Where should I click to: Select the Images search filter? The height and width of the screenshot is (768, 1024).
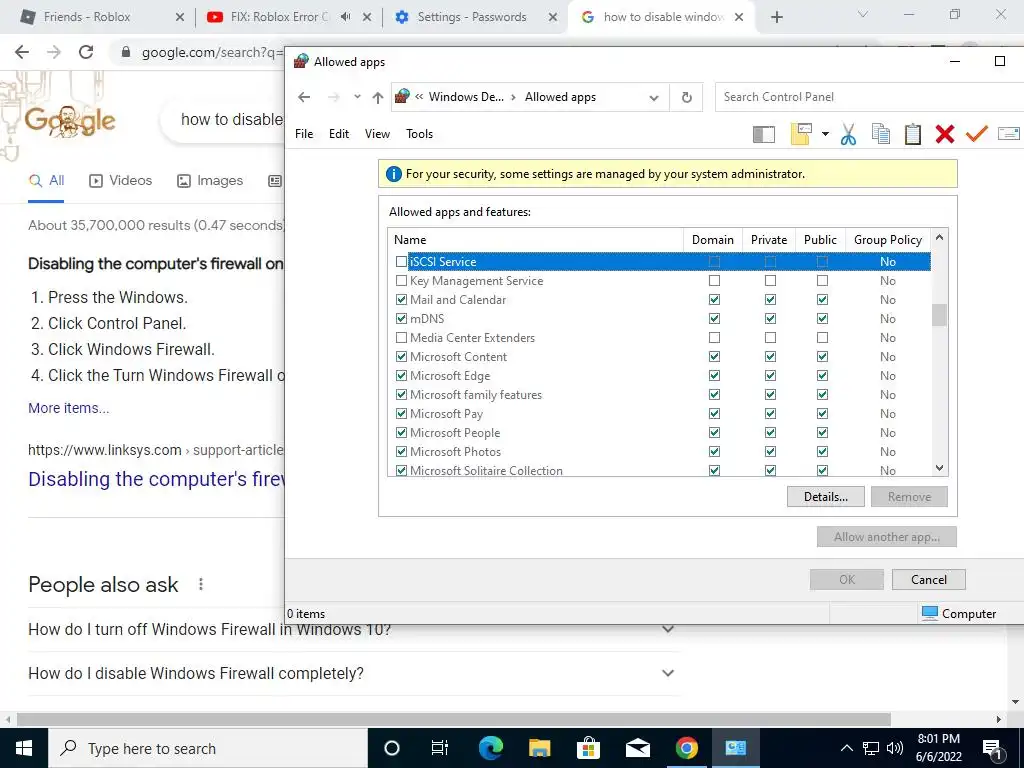tap(210, 181)
